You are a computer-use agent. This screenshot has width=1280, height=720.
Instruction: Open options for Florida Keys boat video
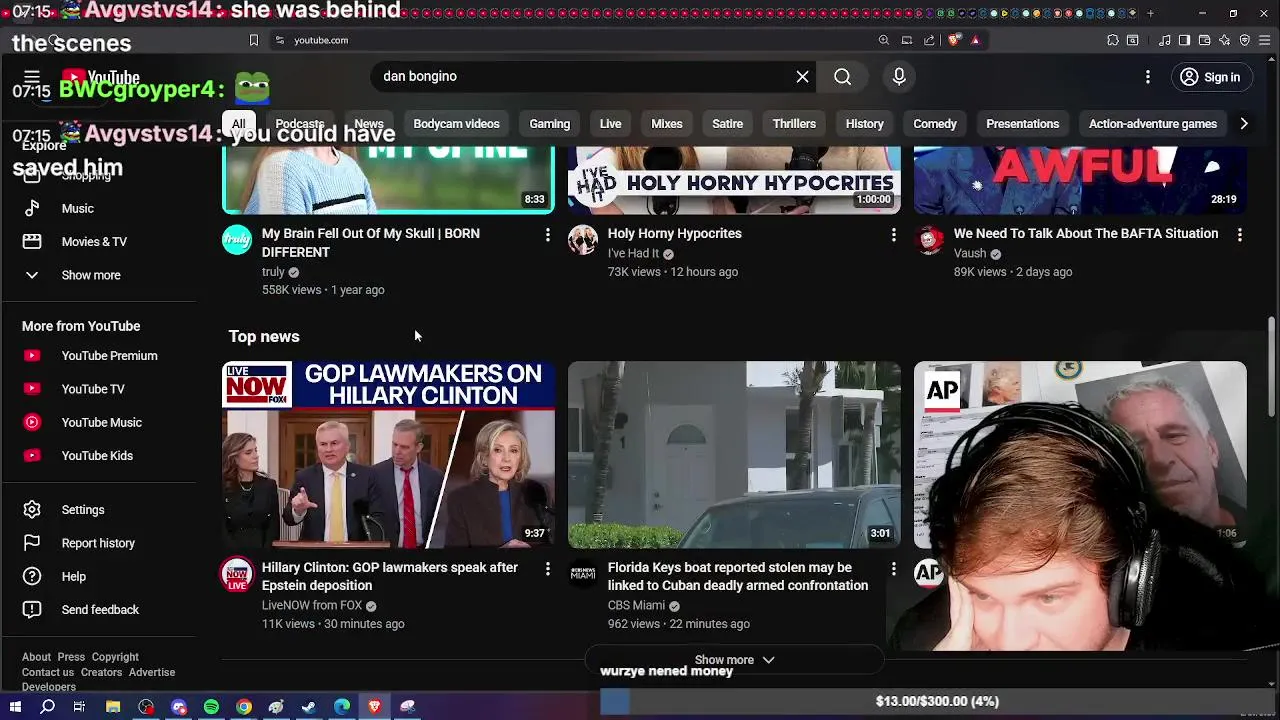coord(893,568)
